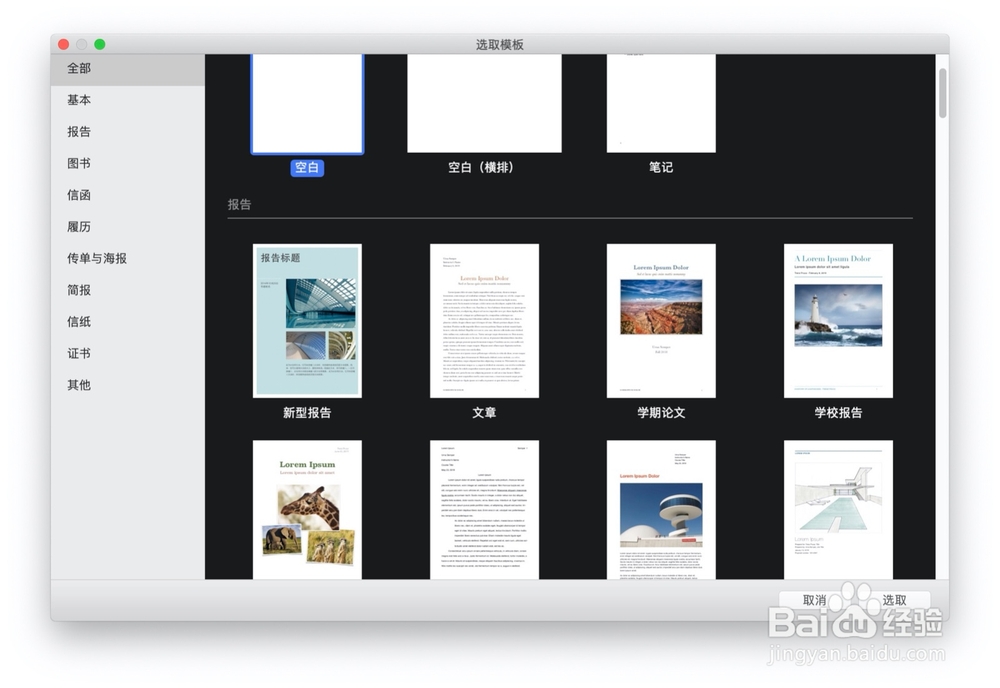Browse the 图书 category
Image resolution: width=1000 pixels, height=688 pixels.
[79, 163]
